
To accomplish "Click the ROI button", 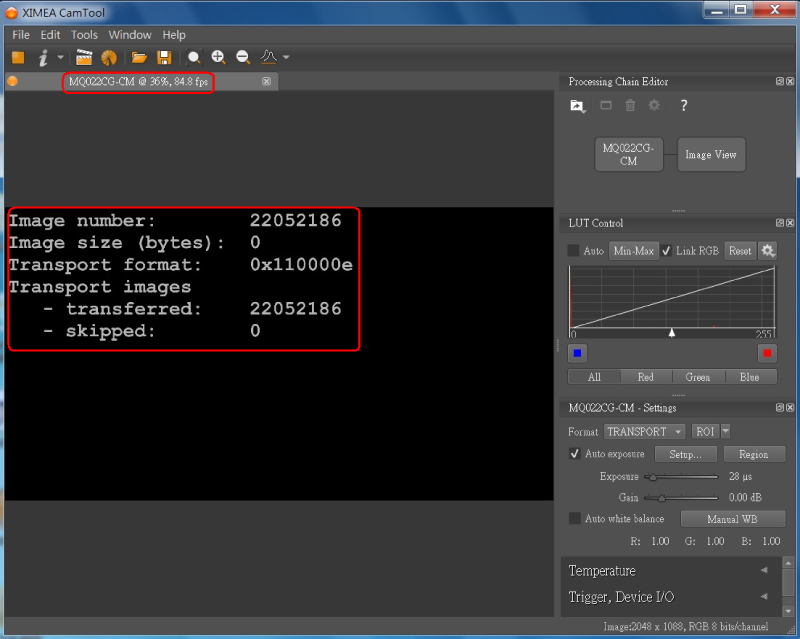I will (x=705, y=432).
